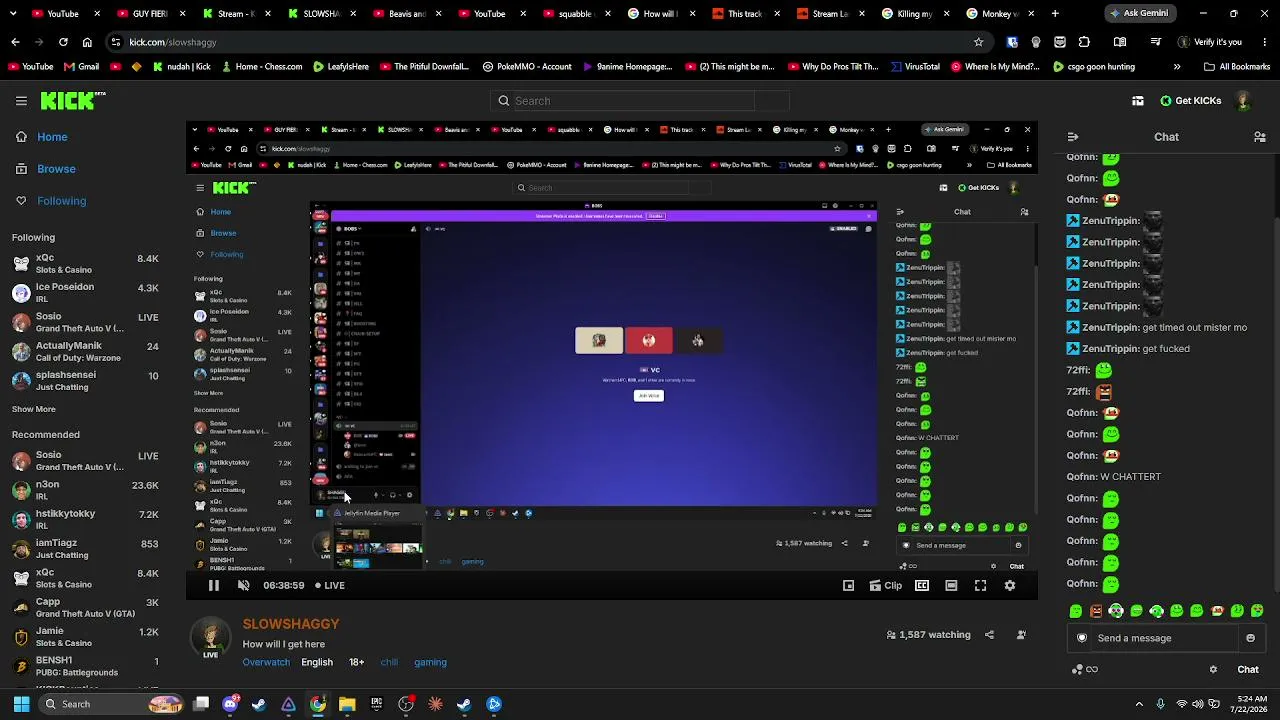Open splashsensei channel in sidebar

pyautogui.click(x=86, y=380)
